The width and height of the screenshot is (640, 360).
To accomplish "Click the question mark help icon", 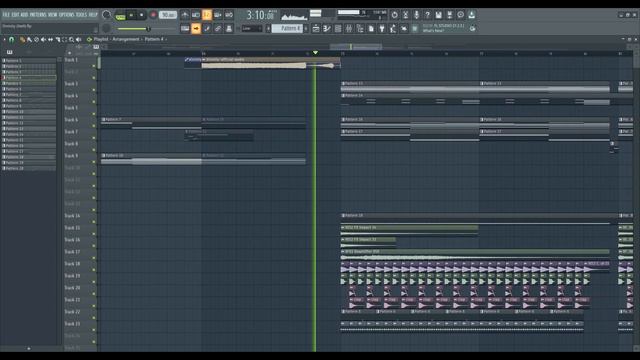I will [x=427, y=15].
